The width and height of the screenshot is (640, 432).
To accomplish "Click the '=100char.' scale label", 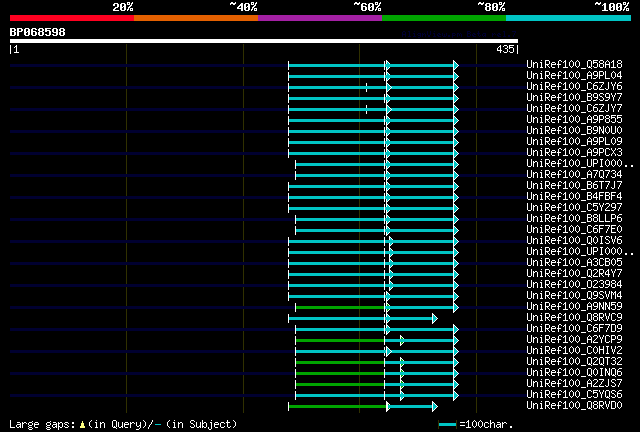I will [x=486, y=424].
